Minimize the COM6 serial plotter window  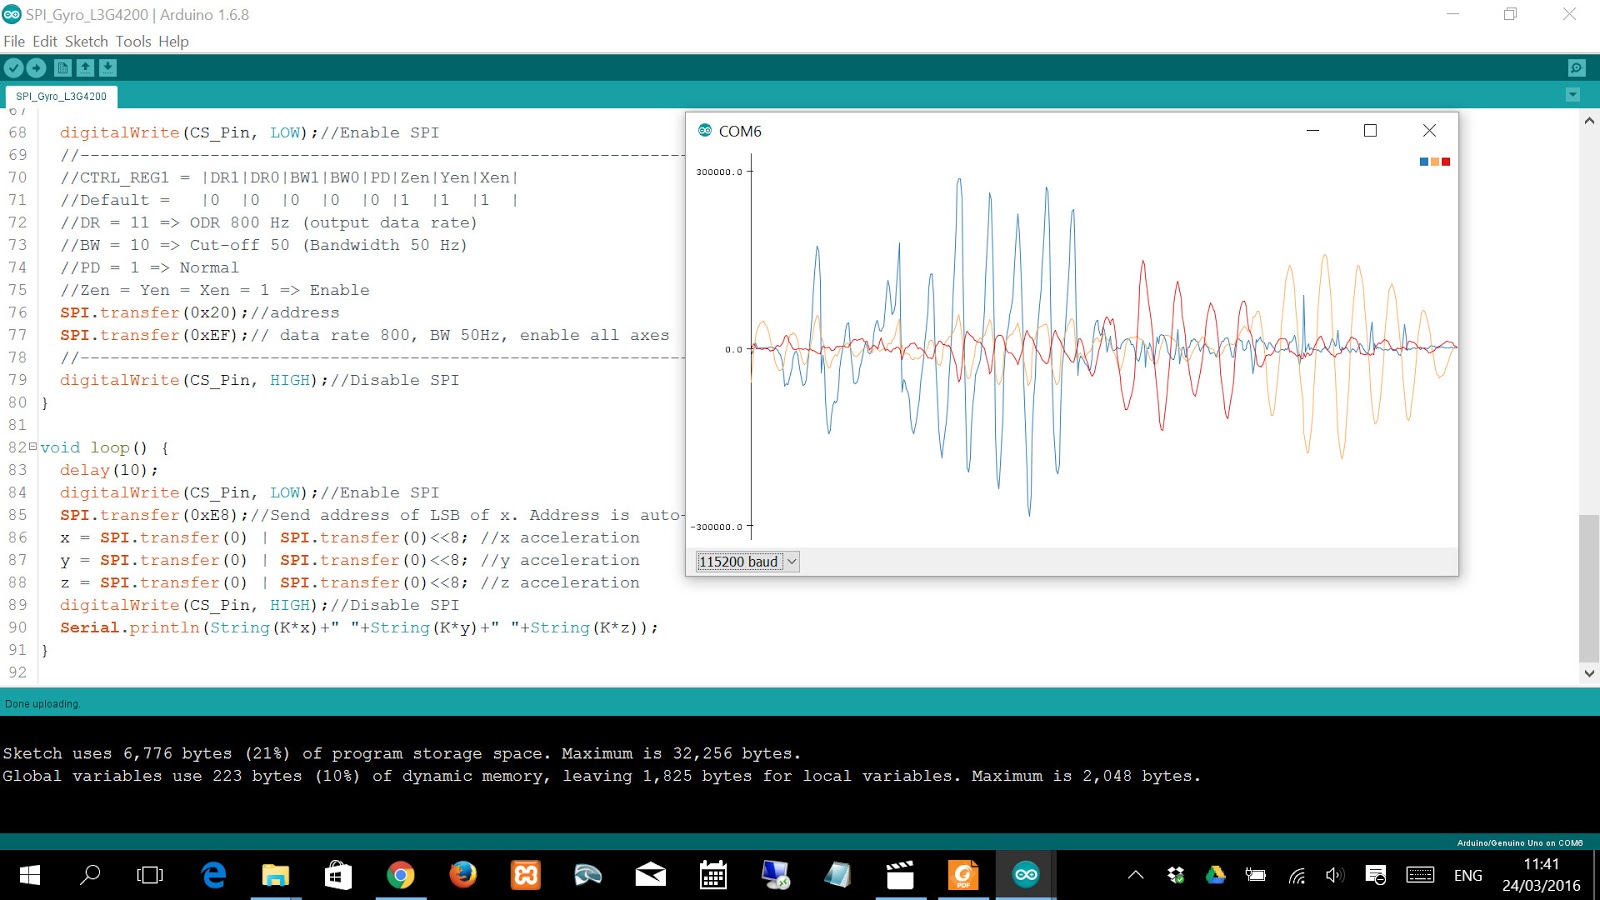click(1313, 131)
